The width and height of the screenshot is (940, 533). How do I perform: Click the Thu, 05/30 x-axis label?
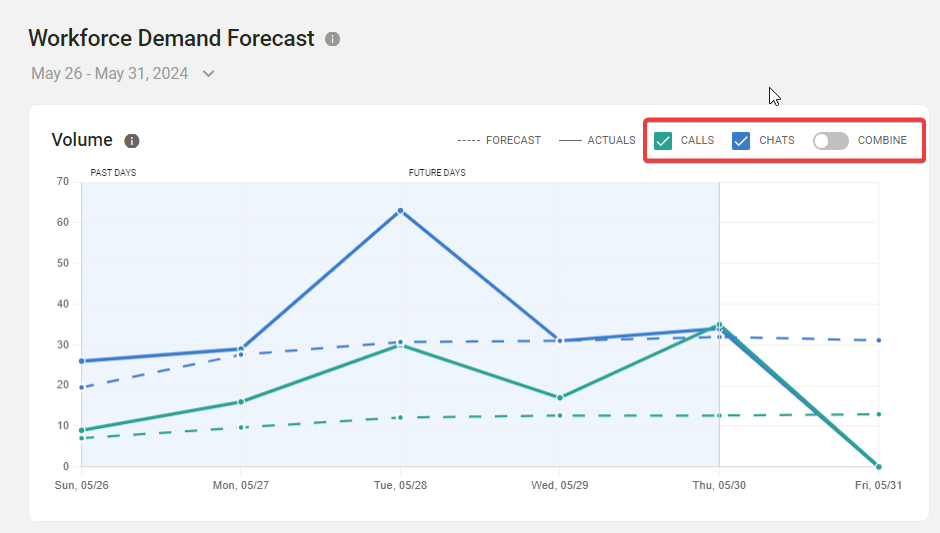pyautogui.click(x=719, y=485)
